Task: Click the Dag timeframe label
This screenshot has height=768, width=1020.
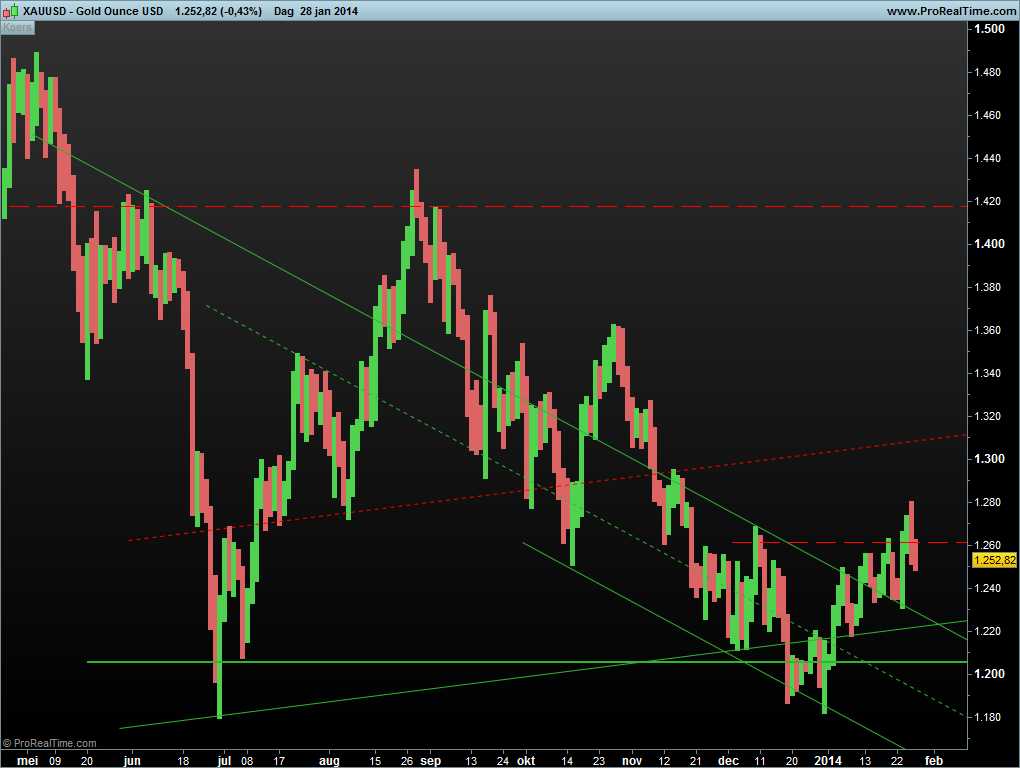Action: [x=285, y=10]
